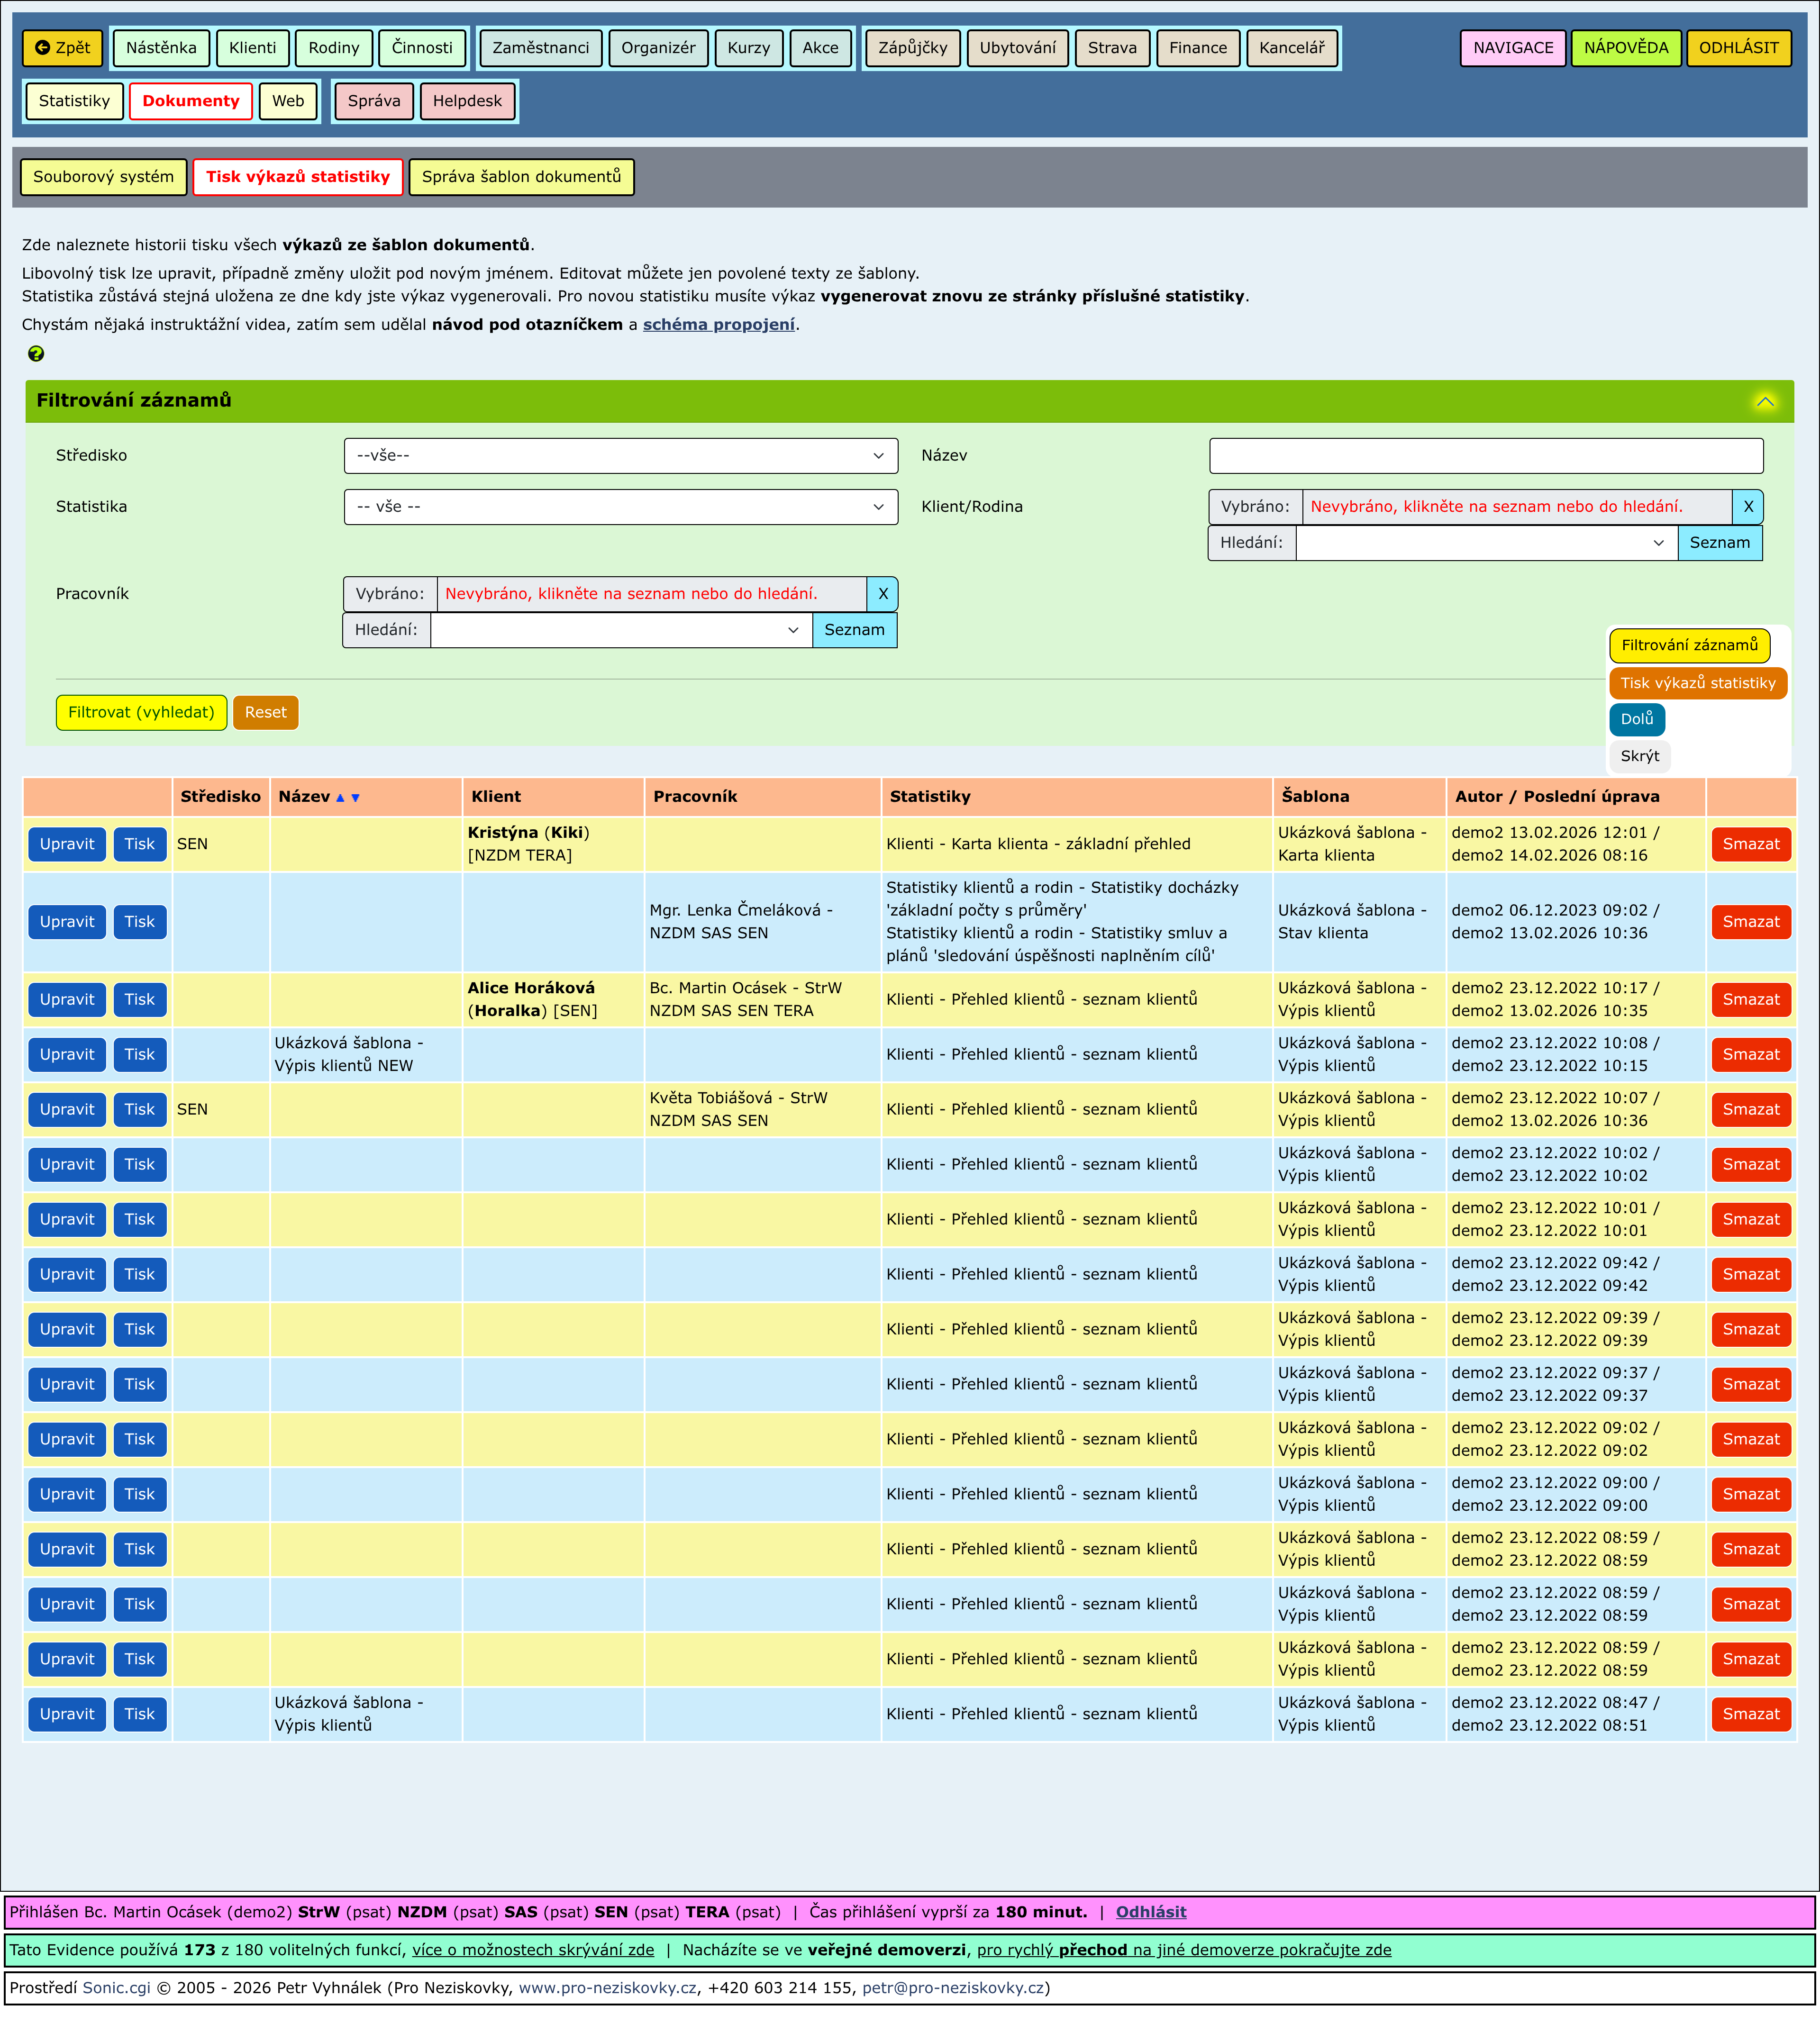Open the Středisko dropdown
Screen dimensions: 1820x2032
(x=620, y=456)
